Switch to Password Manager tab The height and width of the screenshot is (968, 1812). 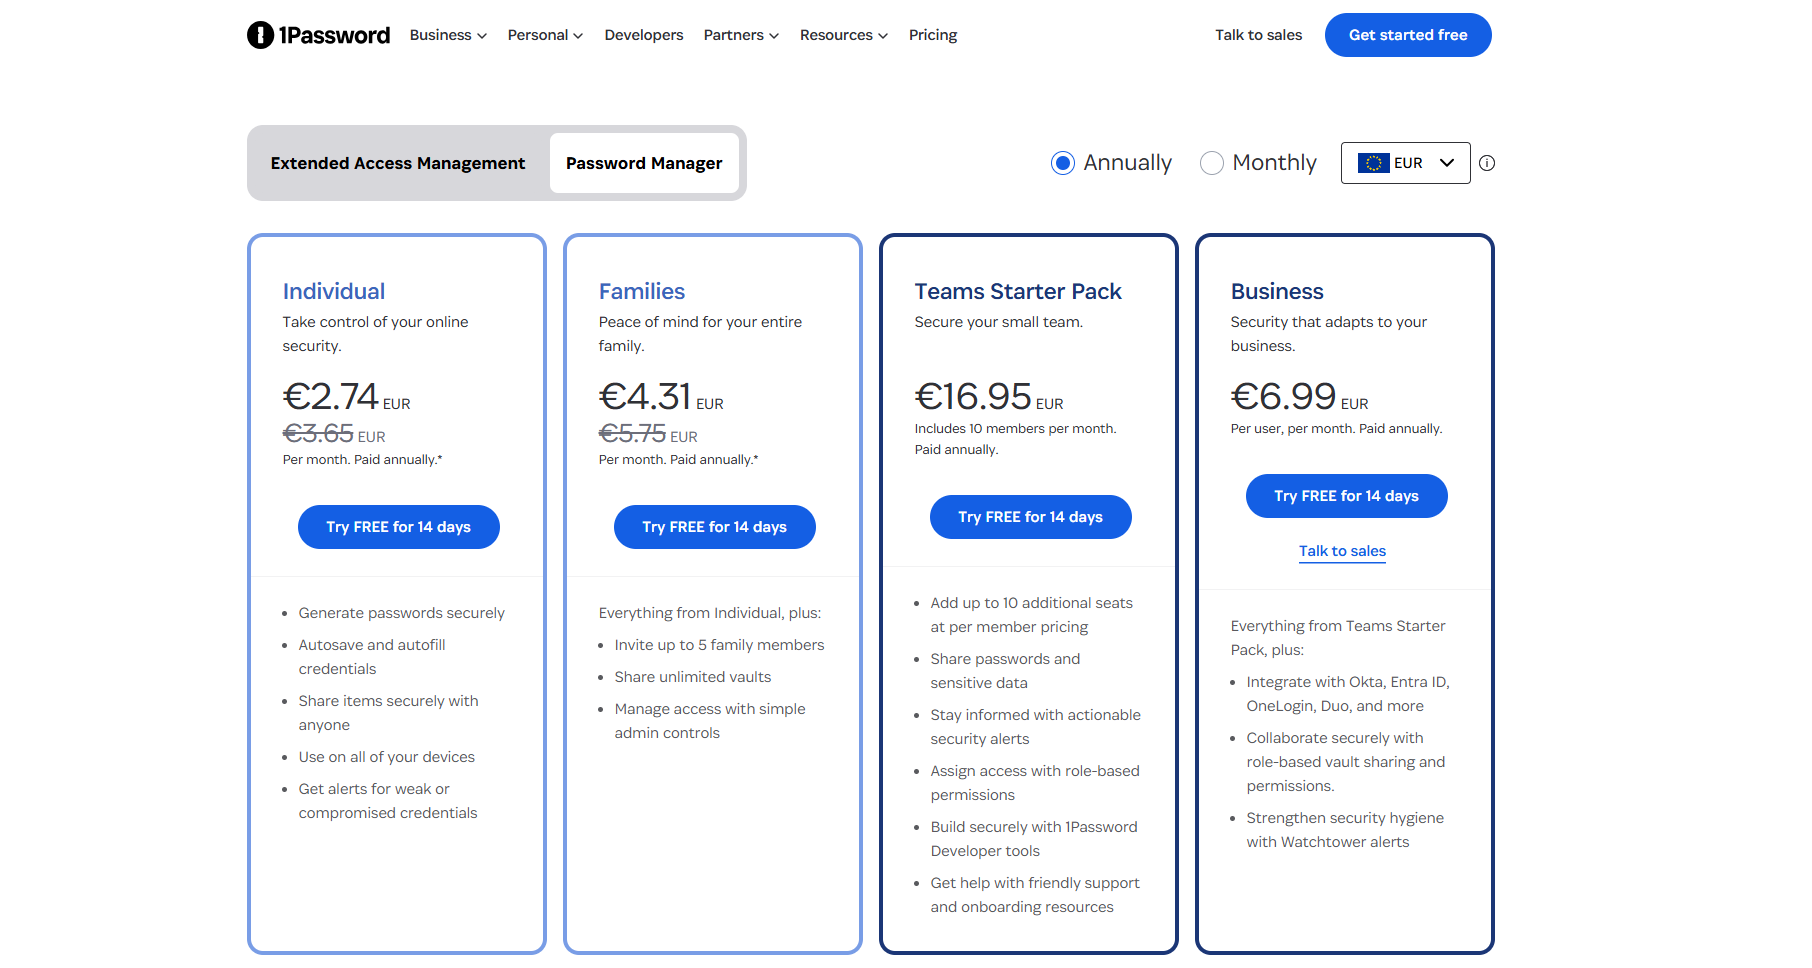pyautogui.click(x=644, y=163)
